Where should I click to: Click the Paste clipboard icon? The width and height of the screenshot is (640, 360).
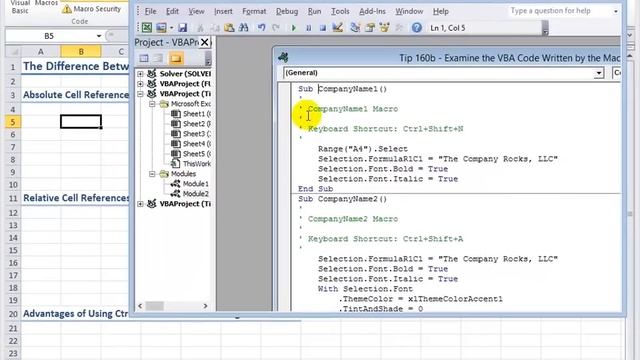pos(229,28)
